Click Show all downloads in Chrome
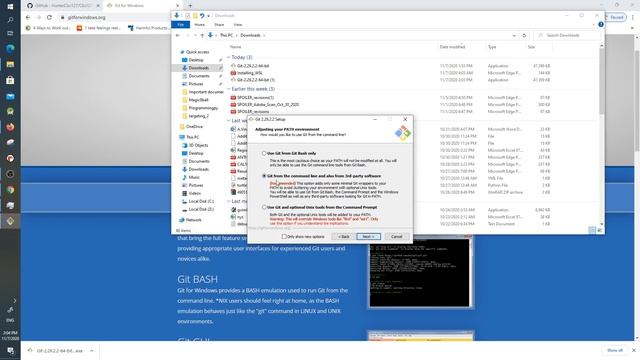 click(615, 350)
